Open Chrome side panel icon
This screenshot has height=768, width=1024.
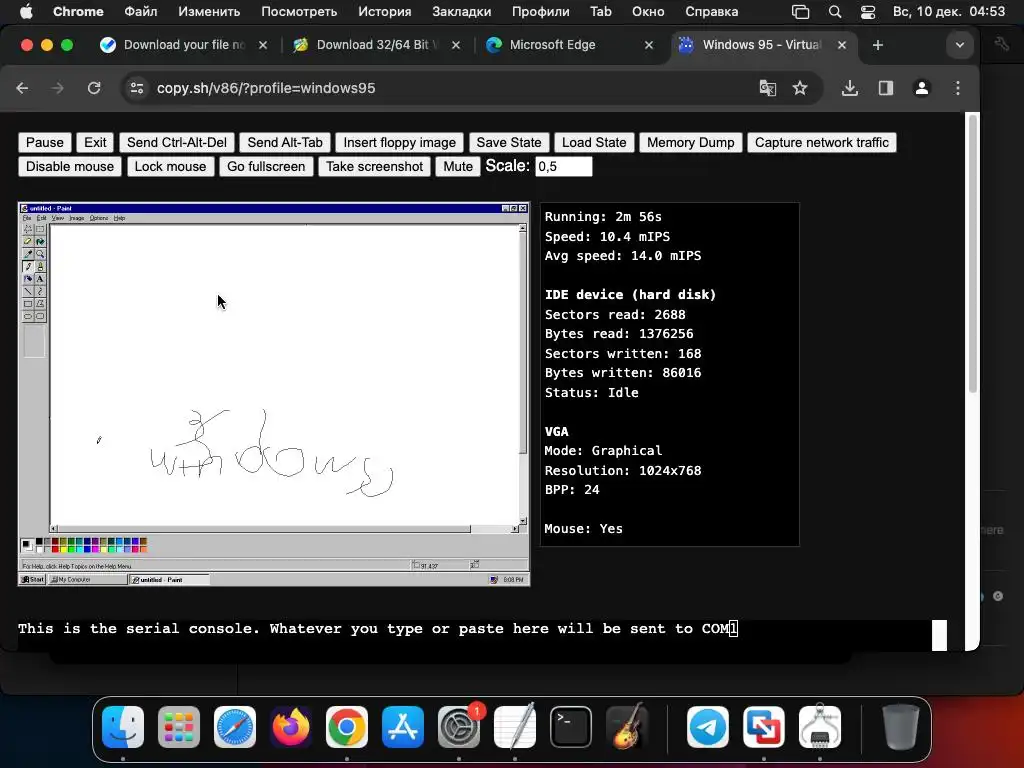pyautogui.click(x=886, y=88)
